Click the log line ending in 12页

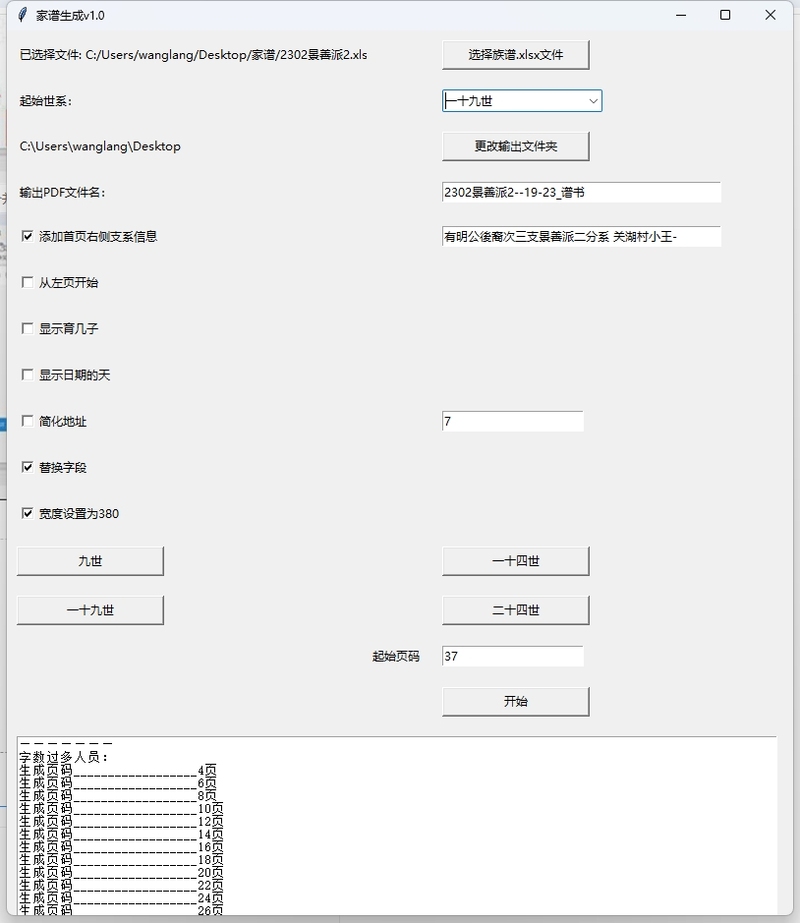click(121, 822)
